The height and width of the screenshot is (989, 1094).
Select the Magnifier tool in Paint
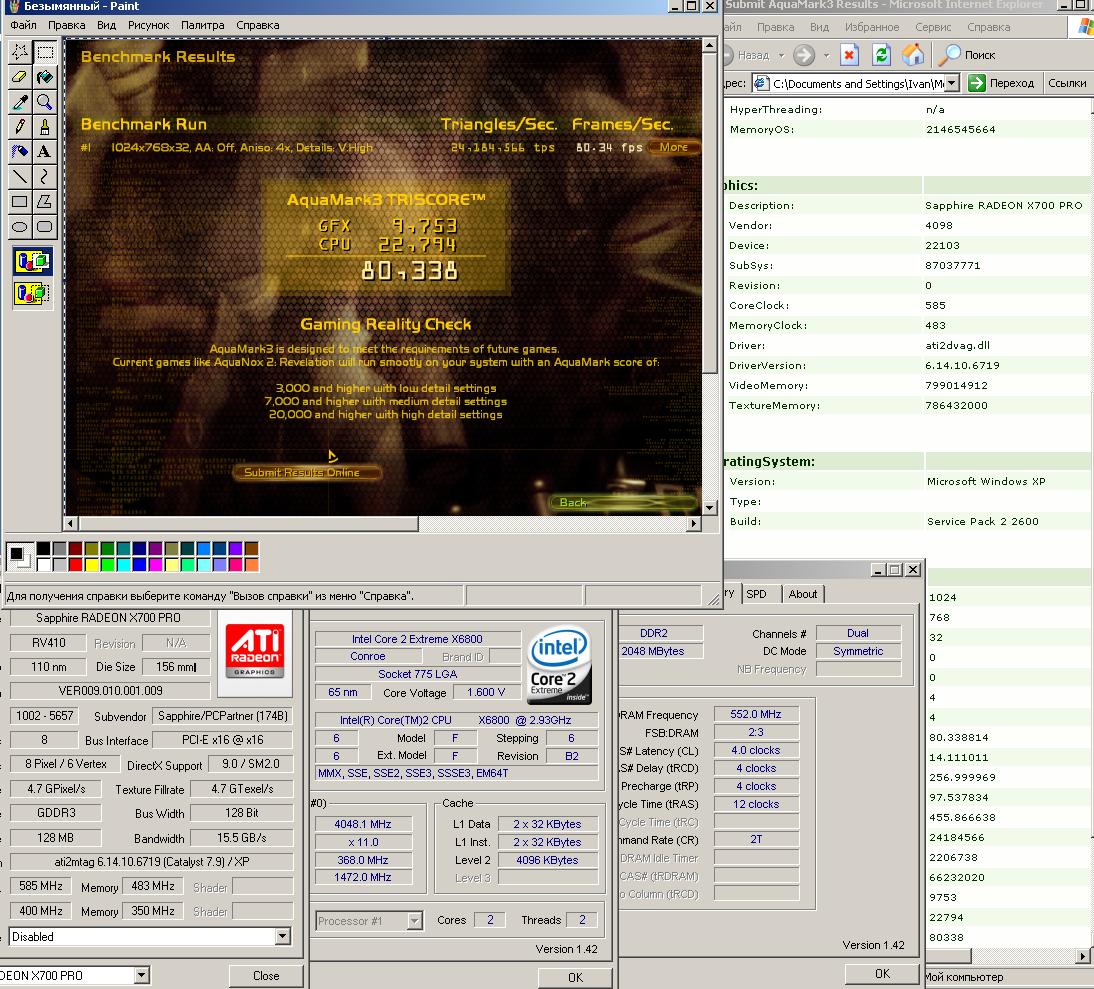[x=45, y=102]
